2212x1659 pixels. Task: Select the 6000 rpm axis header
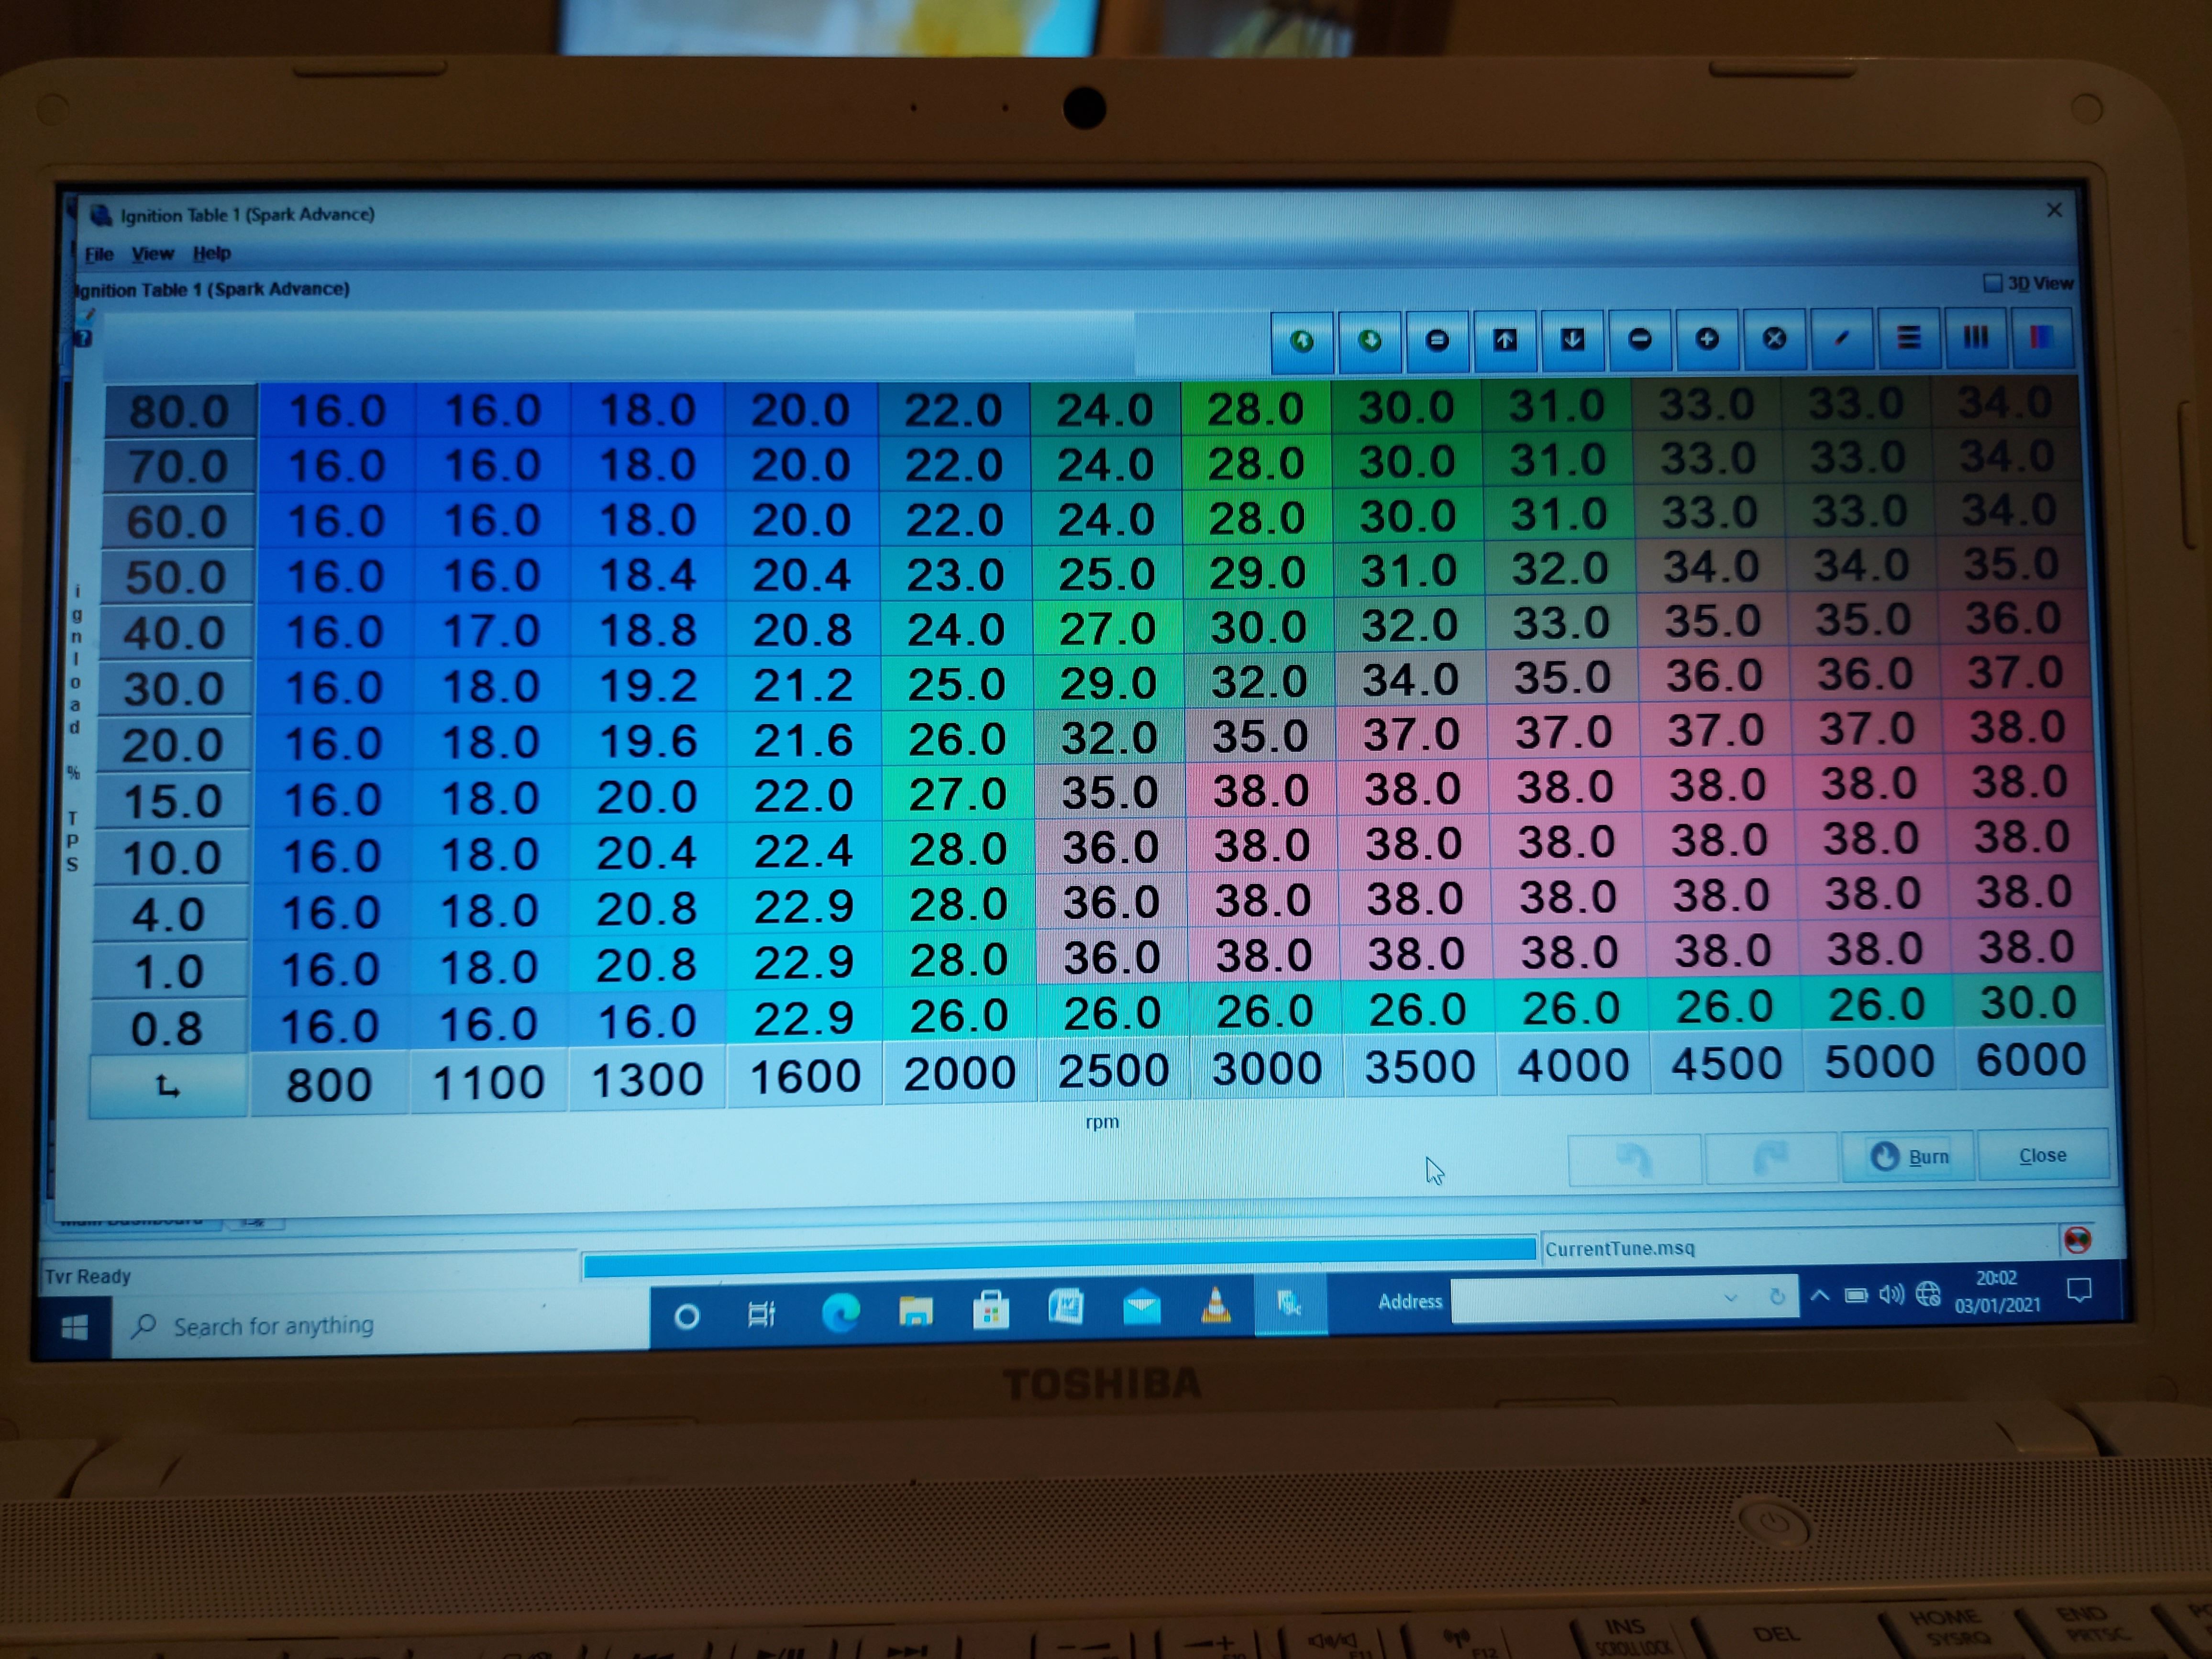pyautogui.click(x=2030, y=1060)
